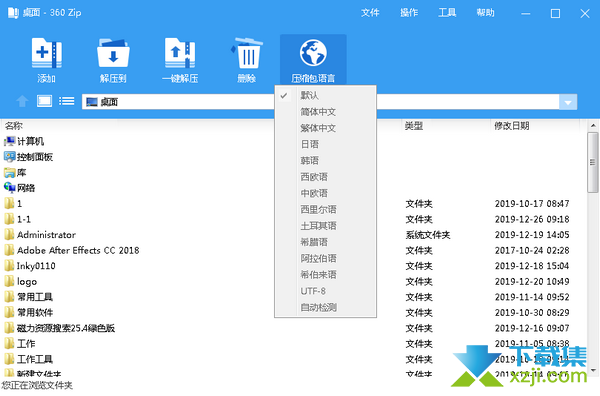Click the 解压到 (Extract to) icon
This screenshot has height=396, width=600.
click(x=113, y=53)
